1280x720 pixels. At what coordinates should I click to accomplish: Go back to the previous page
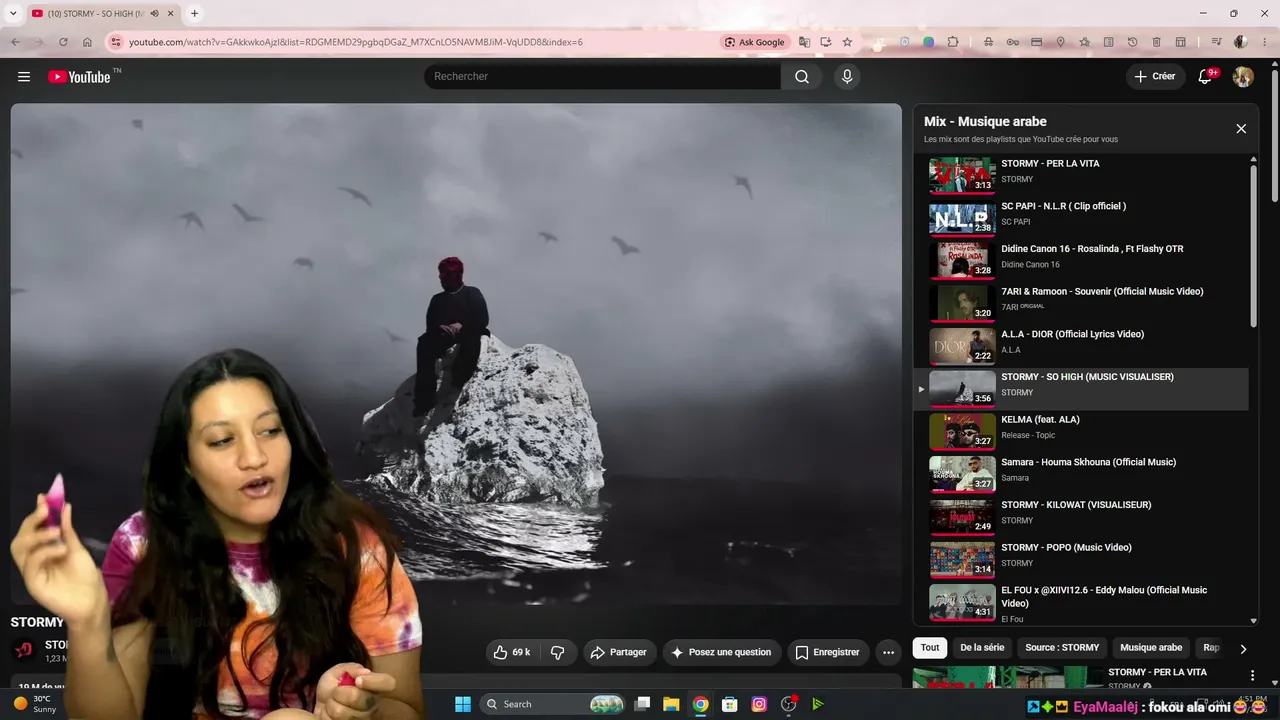[x=15, y=42]
